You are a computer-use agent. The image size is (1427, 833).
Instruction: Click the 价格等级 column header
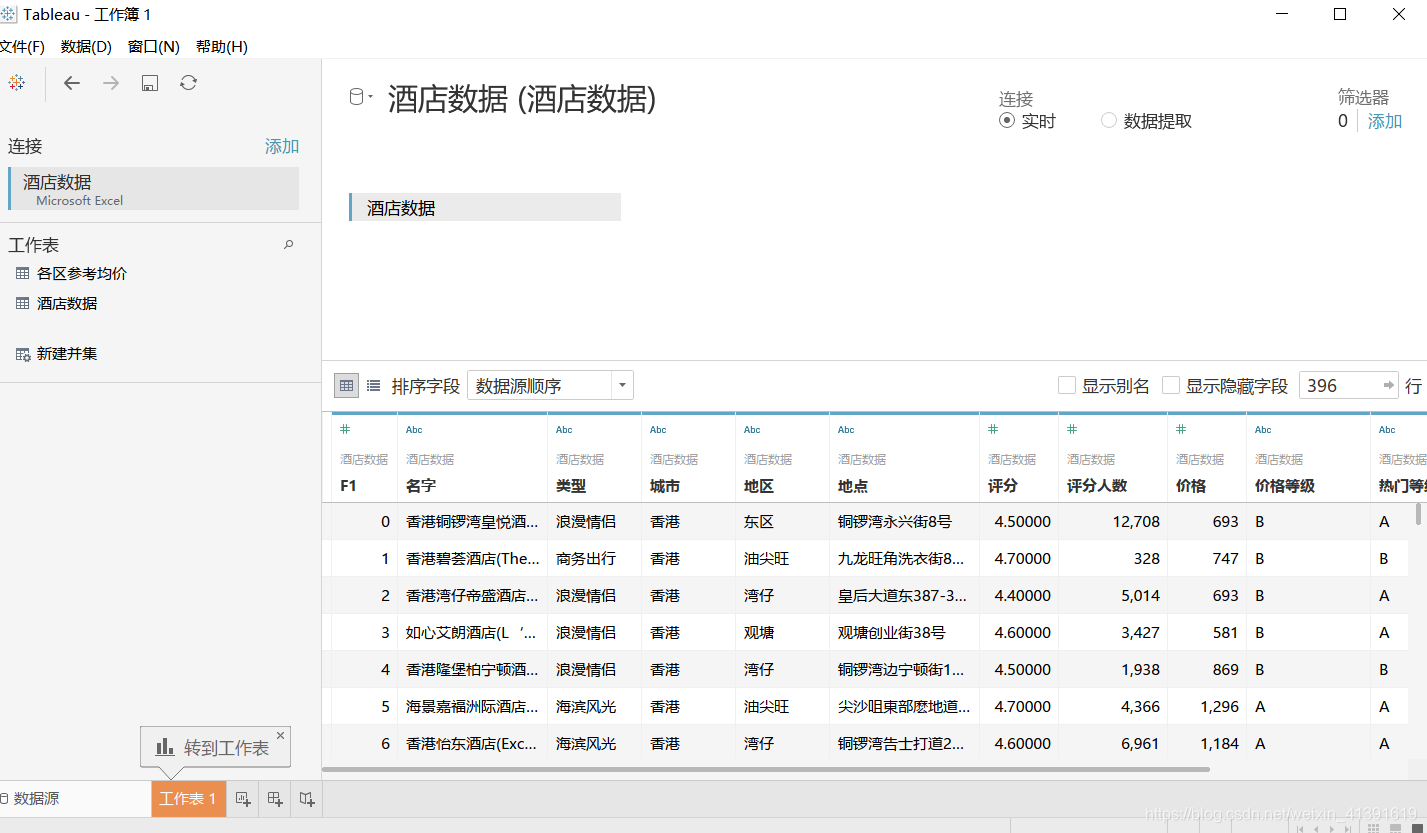pos(1285,486)
